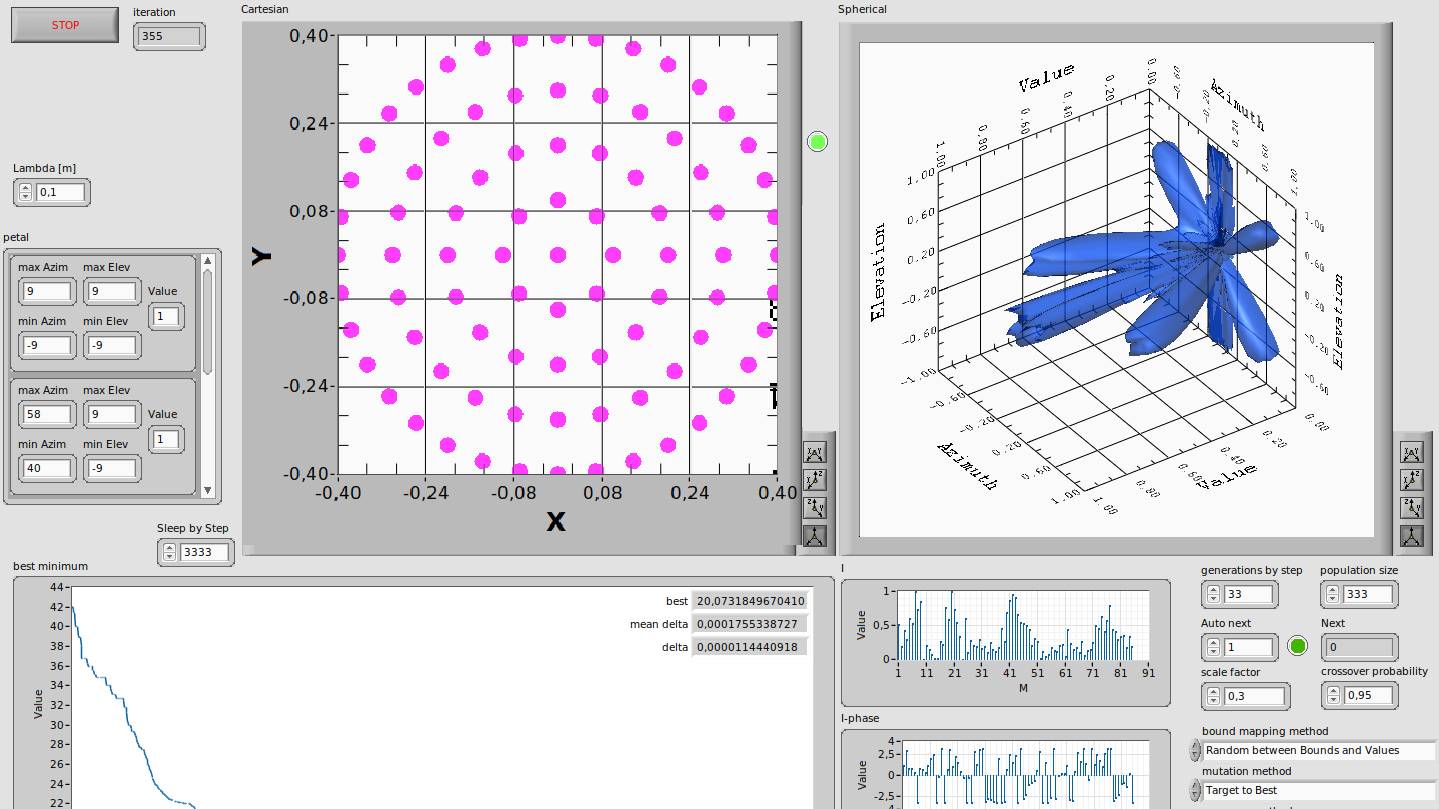Screen dimensions: 1439x809
Task: Select 3D default view icon on Spherical graph
Action: [x=1411, y=536]
